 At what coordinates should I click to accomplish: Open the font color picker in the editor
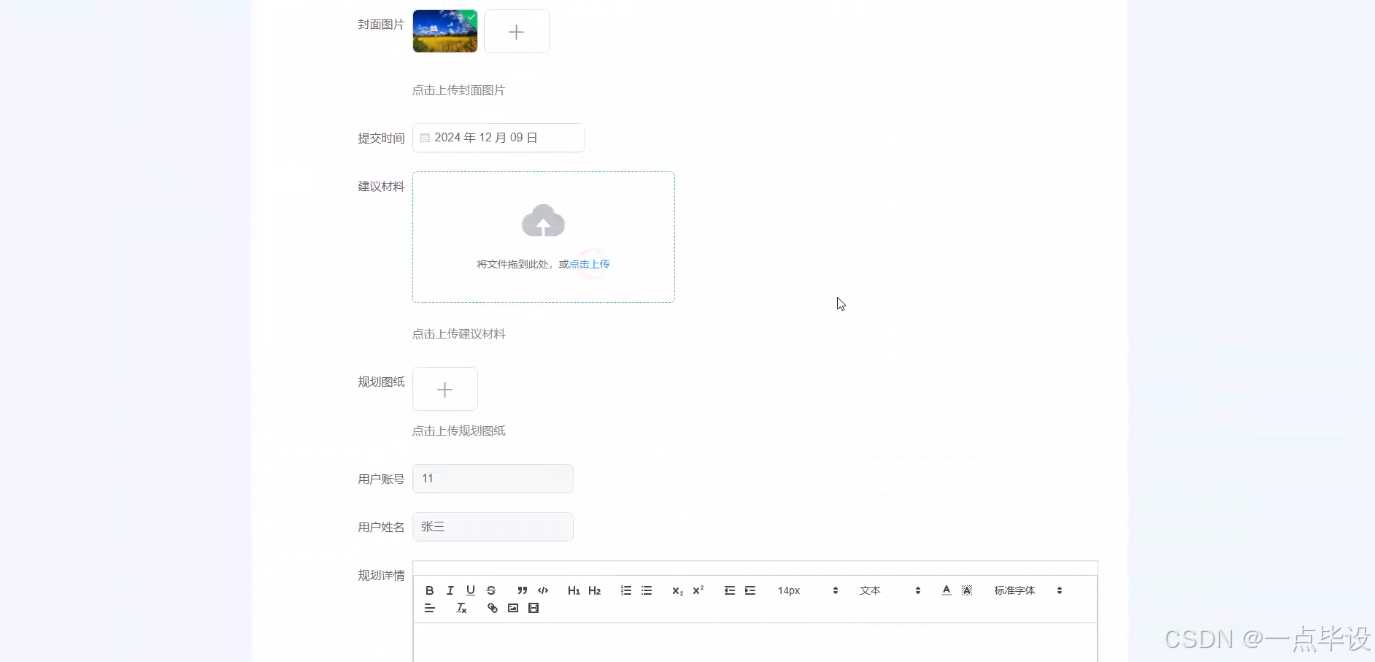pyautogui.click(x=946, y=590)
